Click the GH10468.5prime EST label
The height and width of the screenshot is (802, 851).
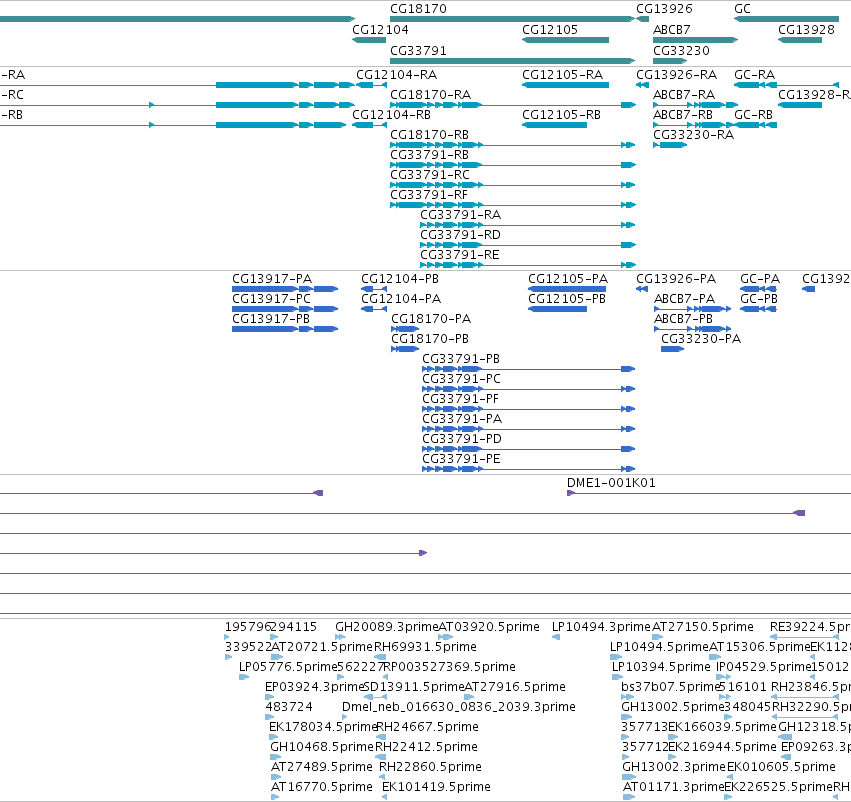[322, 747]
